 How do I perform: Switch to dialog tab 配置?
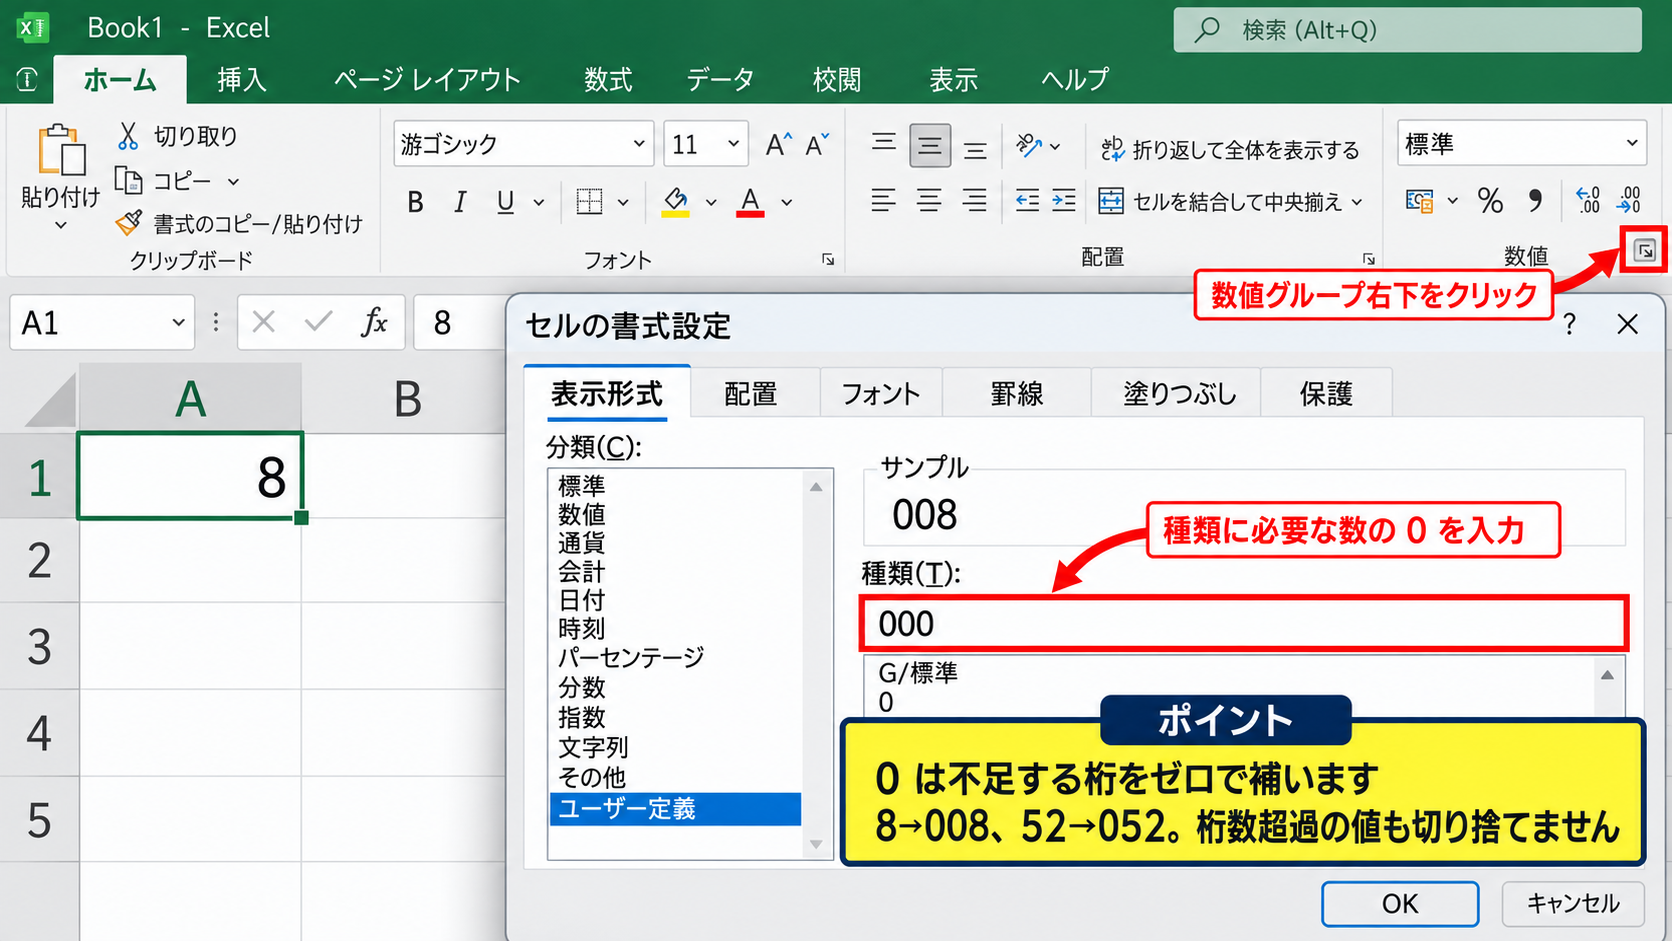(751, 394)
